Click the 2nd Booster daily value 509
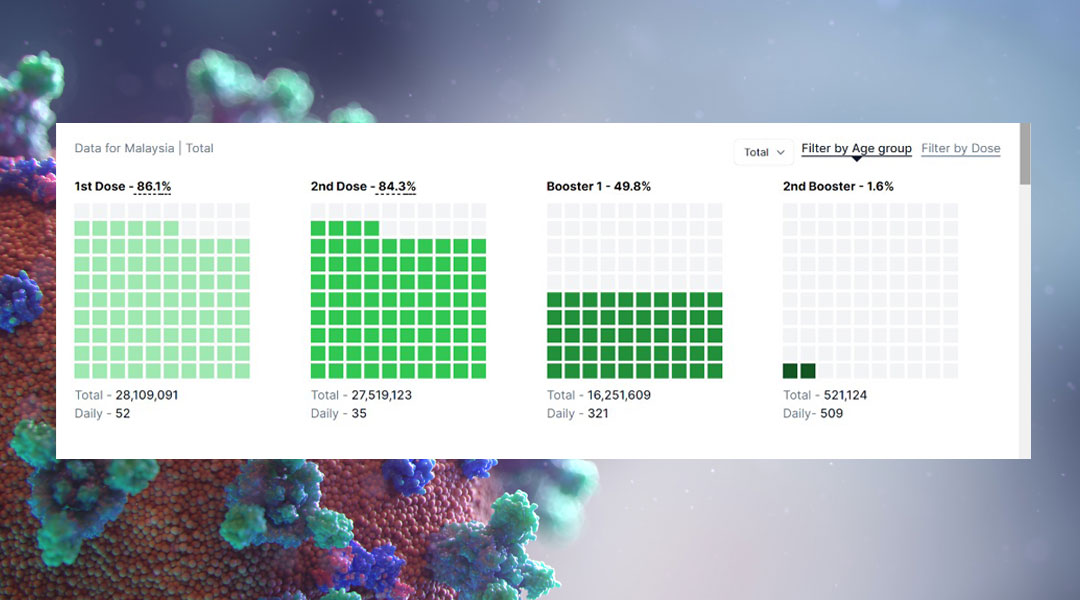The height and width of the screenshot is (600, 1080). pyautogui.click(x=831, y=414)
